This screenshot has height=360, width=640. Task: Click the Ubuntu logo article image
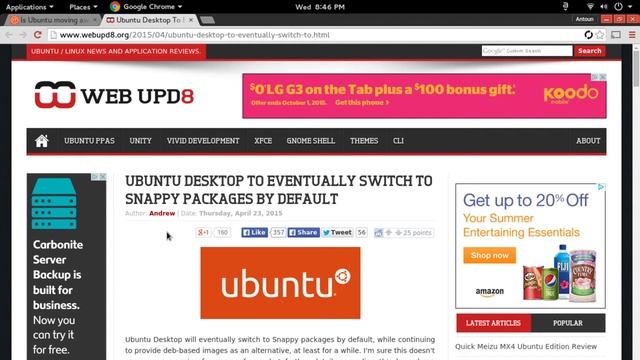point(280,283)
